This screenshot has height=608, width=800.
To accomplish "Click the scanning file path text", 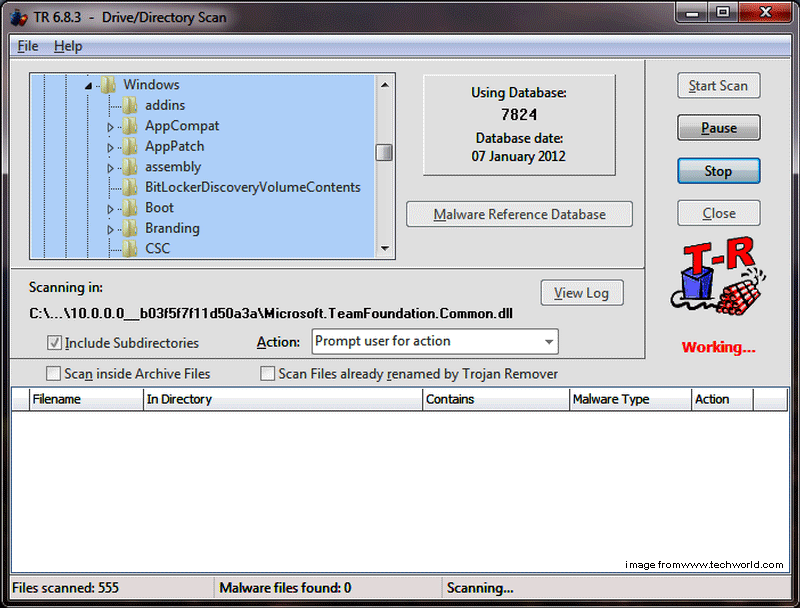I will (x=271, y=313).
